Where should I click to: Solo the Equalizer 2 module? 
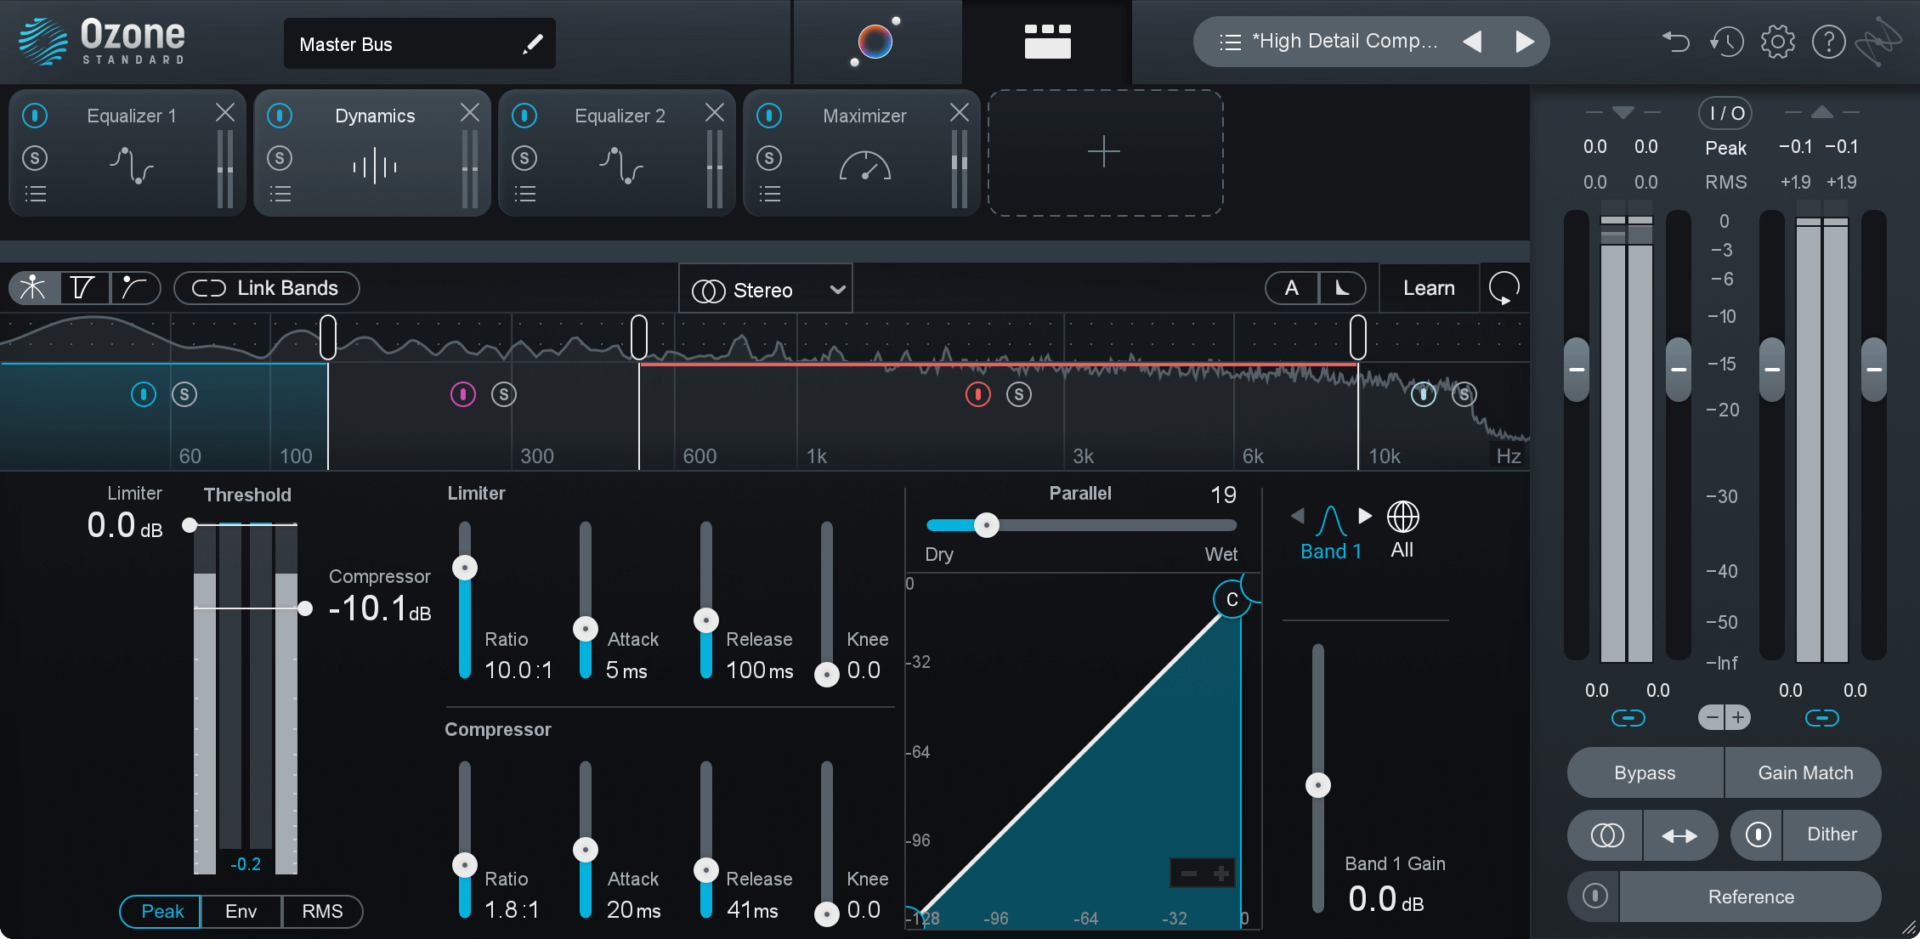[x=525, y=158]
